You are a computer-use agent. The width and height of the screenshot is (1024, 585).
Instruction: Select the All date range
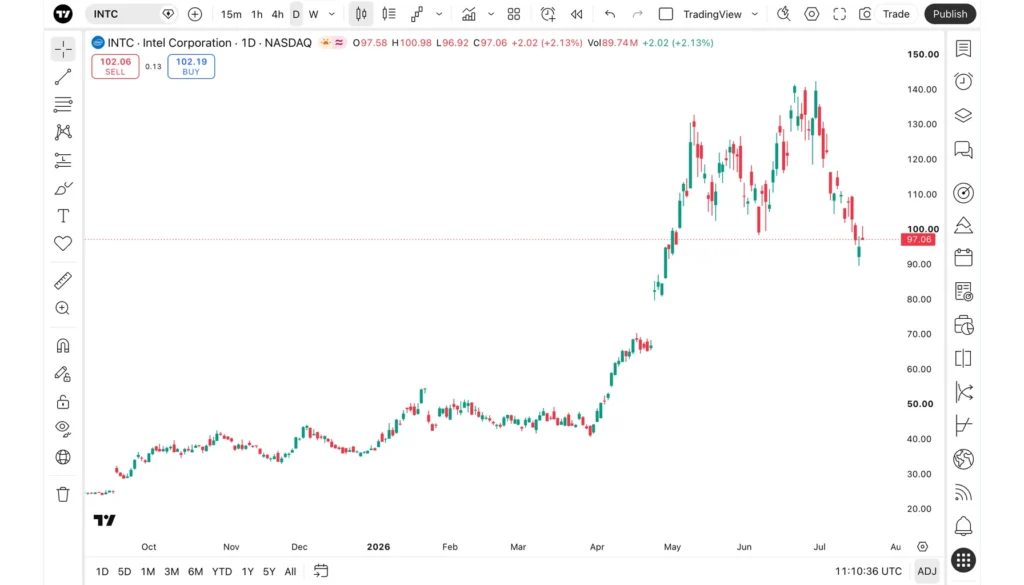(x=291, y=571)
